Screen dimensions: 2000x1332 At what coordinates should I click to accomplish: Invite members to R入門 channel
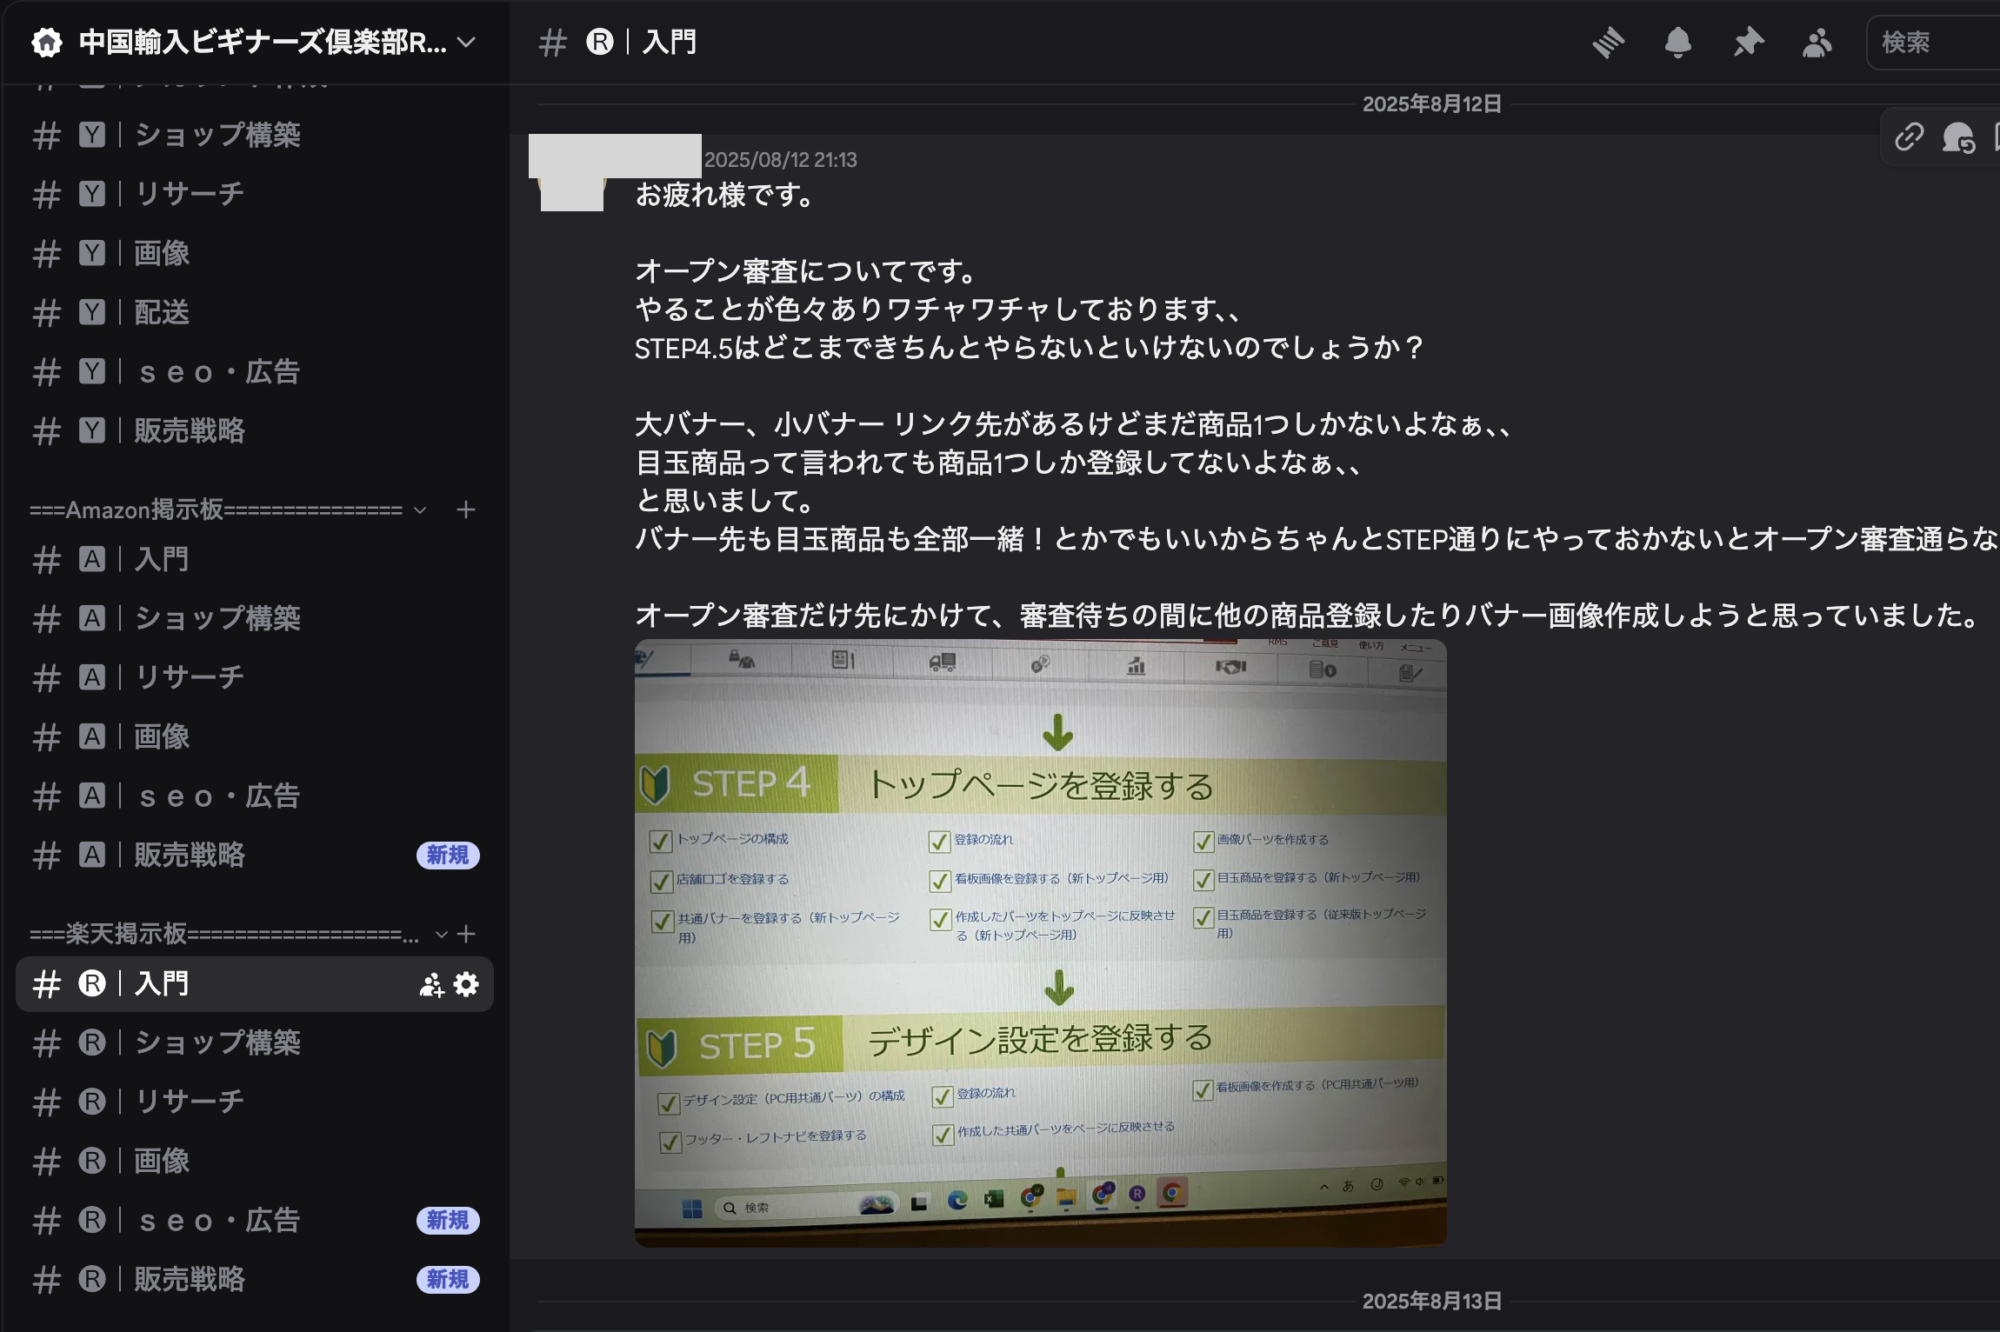point(432,985)
